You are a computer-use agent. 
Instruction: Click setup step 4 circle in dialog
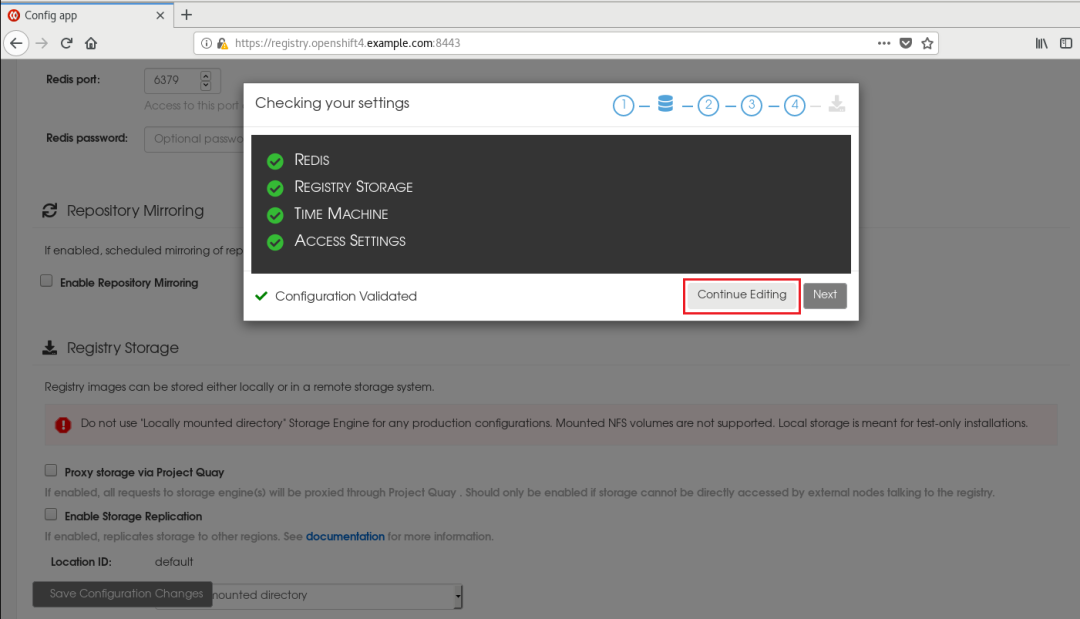click(794, 105)
